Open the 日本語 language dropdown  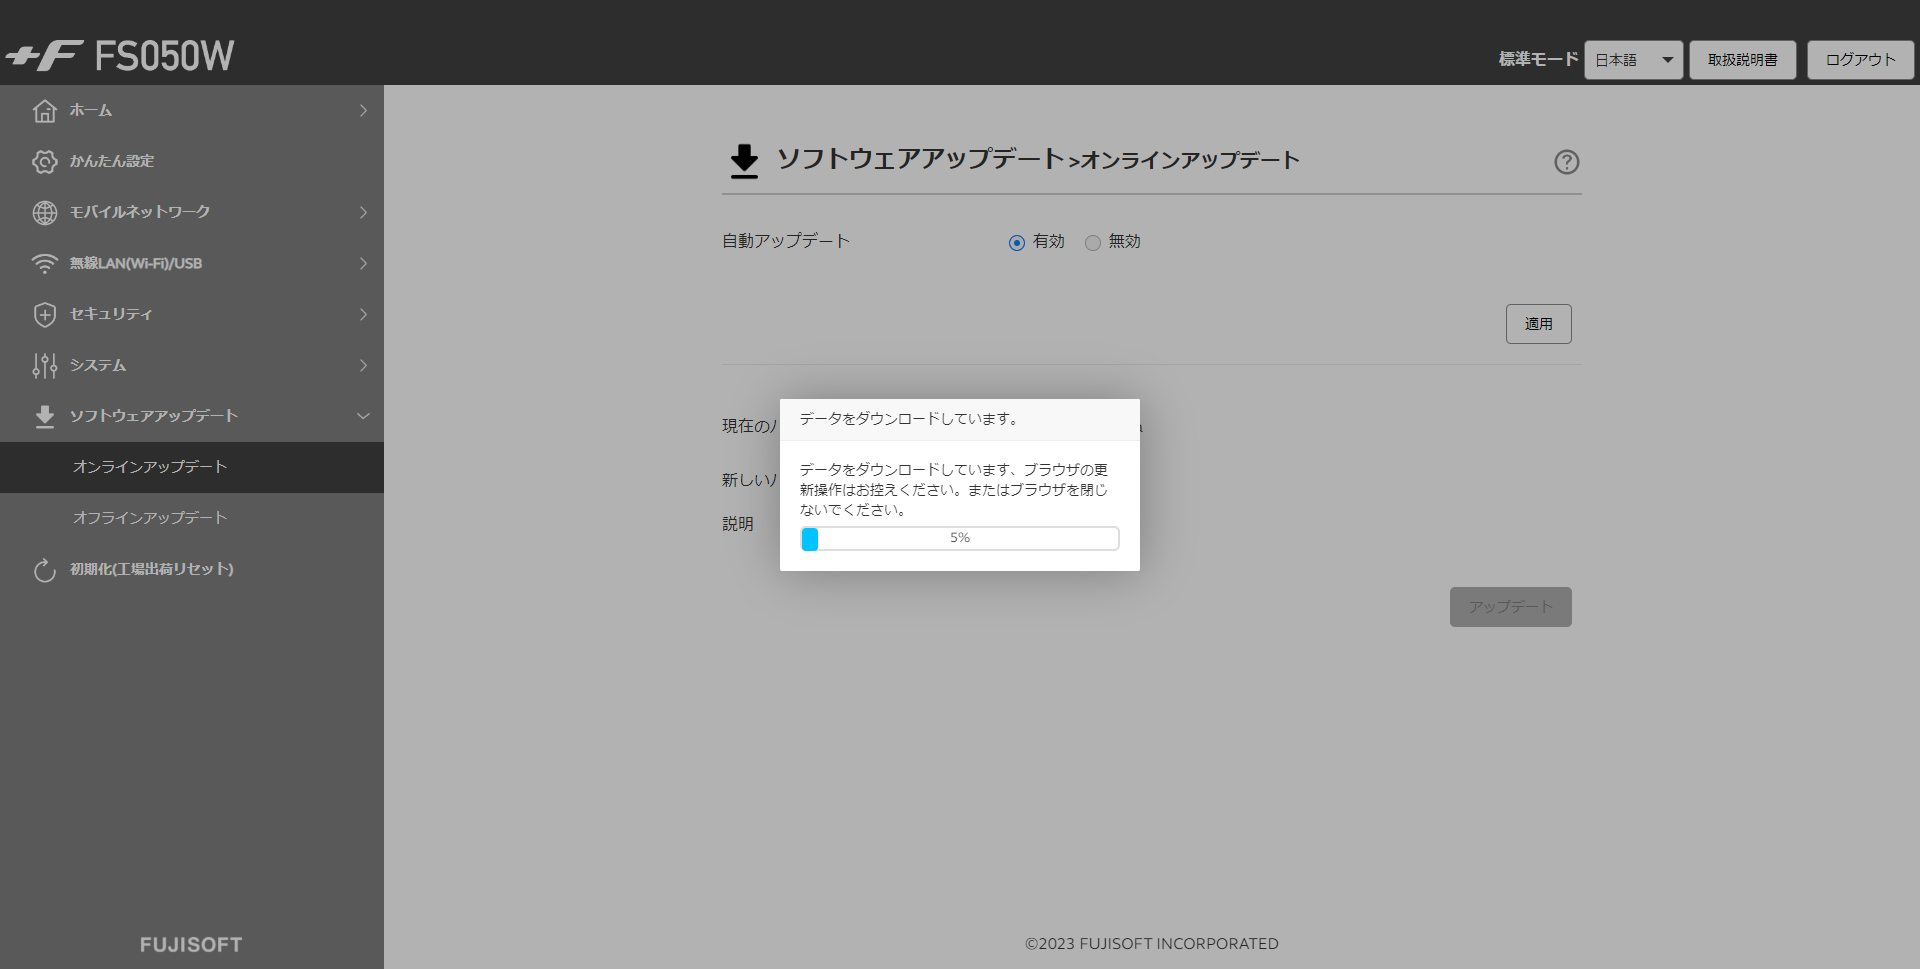click(1634, 60)
